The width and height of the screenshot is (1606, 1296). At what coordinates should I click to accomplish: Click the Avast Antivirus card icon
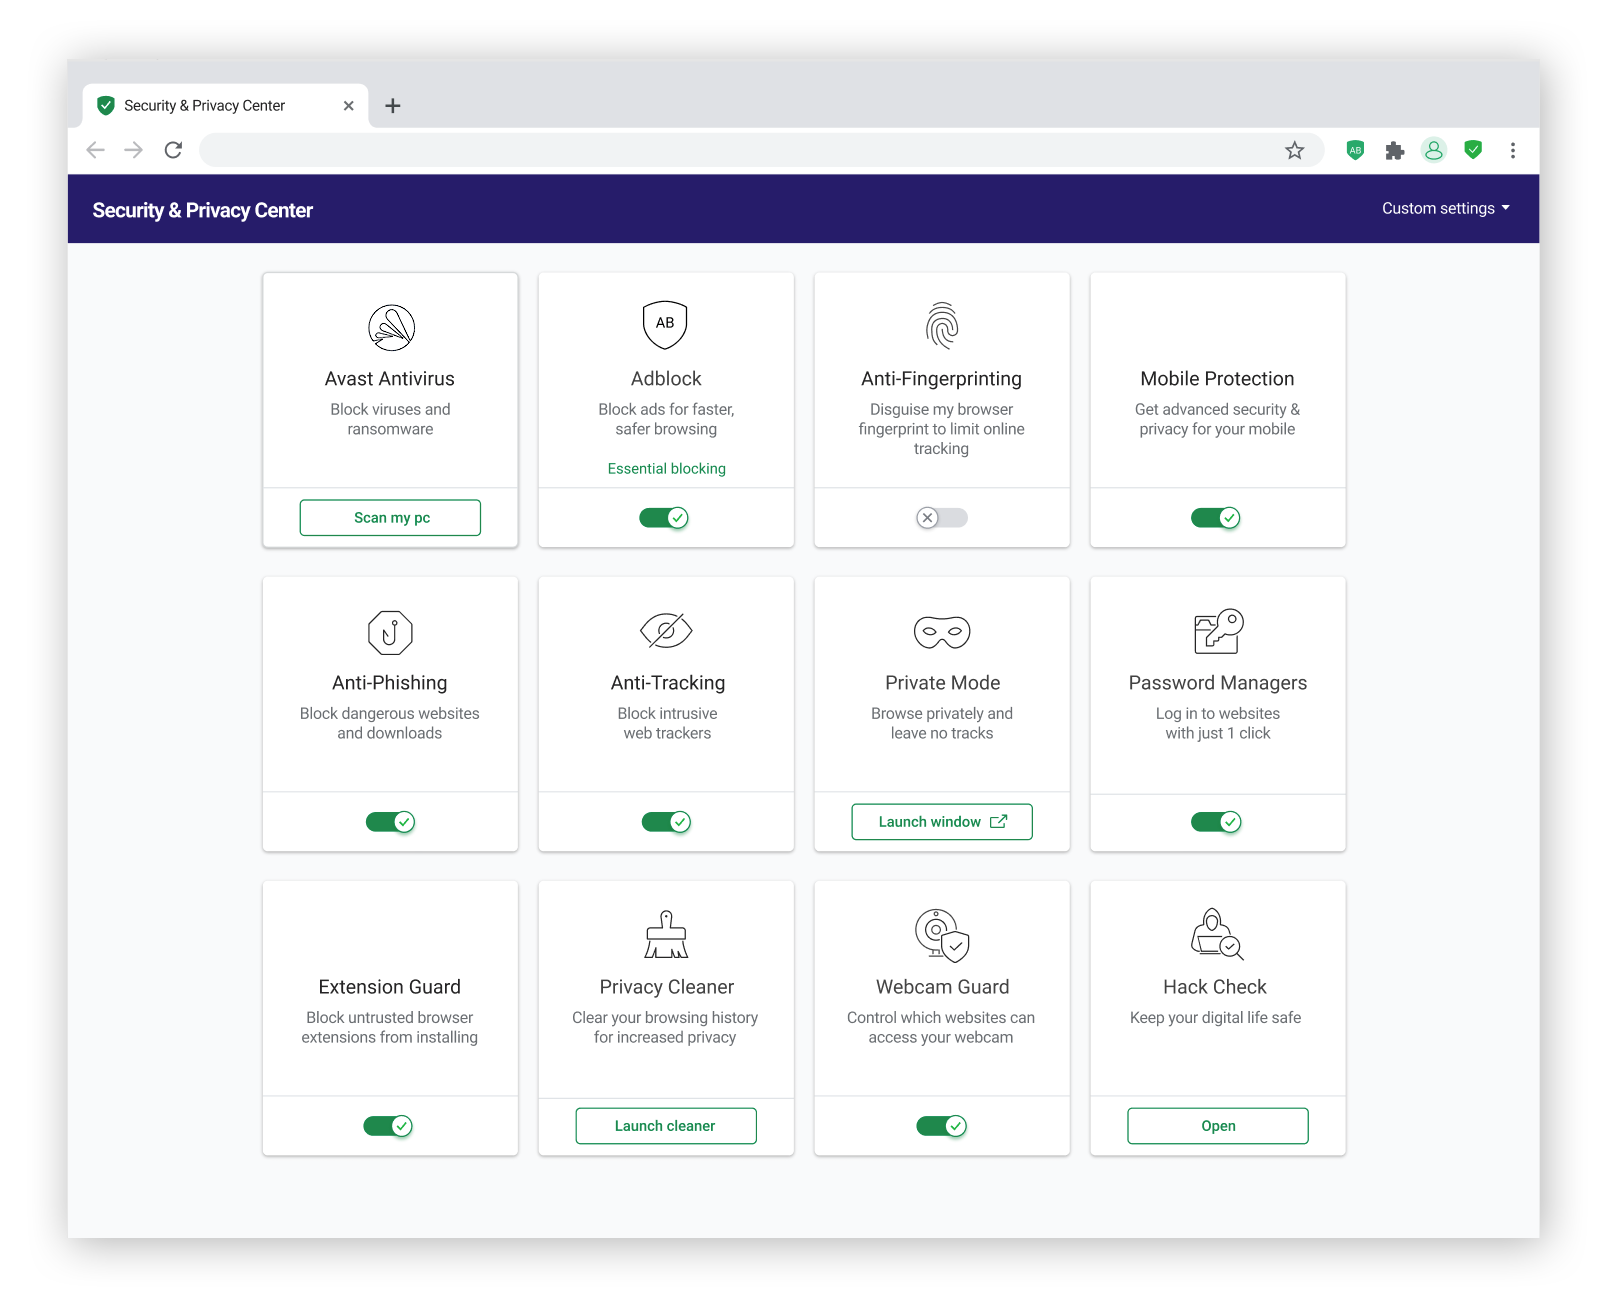[x=391, y=327]
